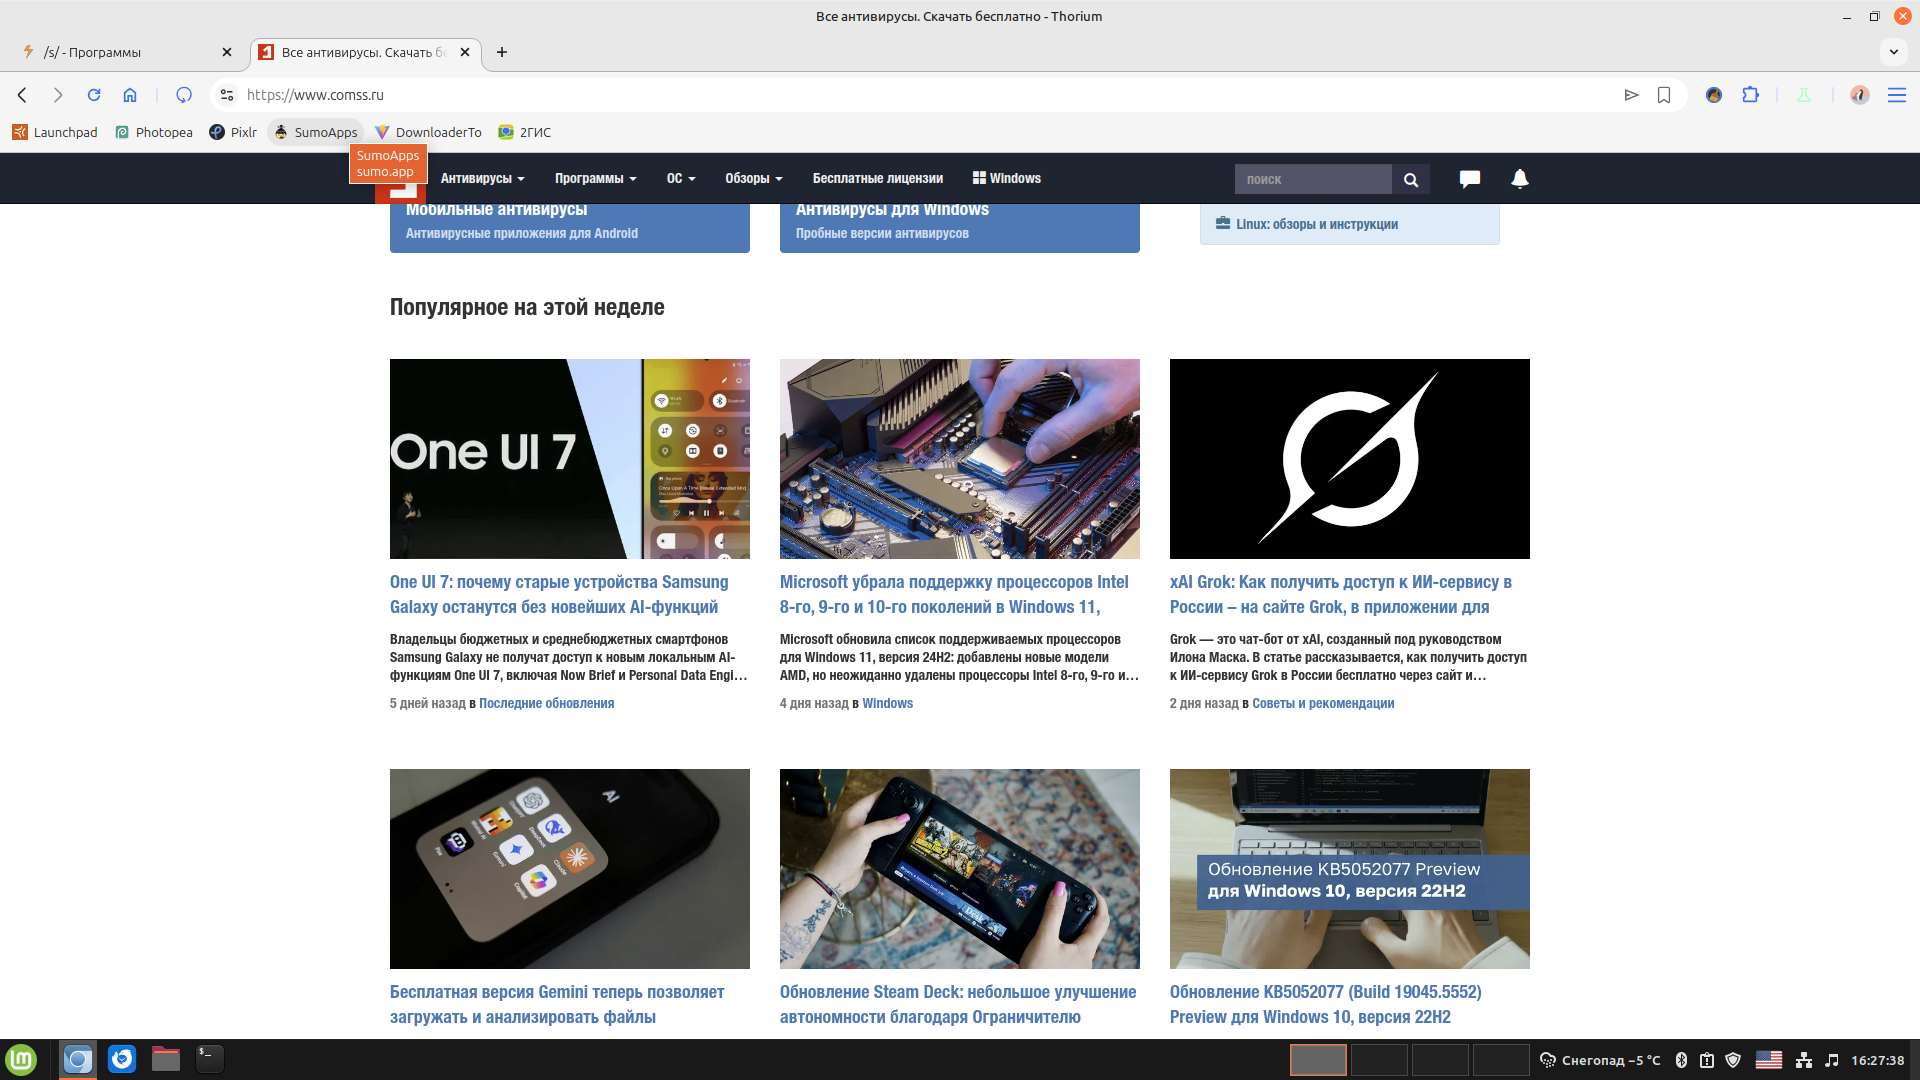Open the xAI Grok article title link
1920x1080 pixels.
(x=1341, y=594)
